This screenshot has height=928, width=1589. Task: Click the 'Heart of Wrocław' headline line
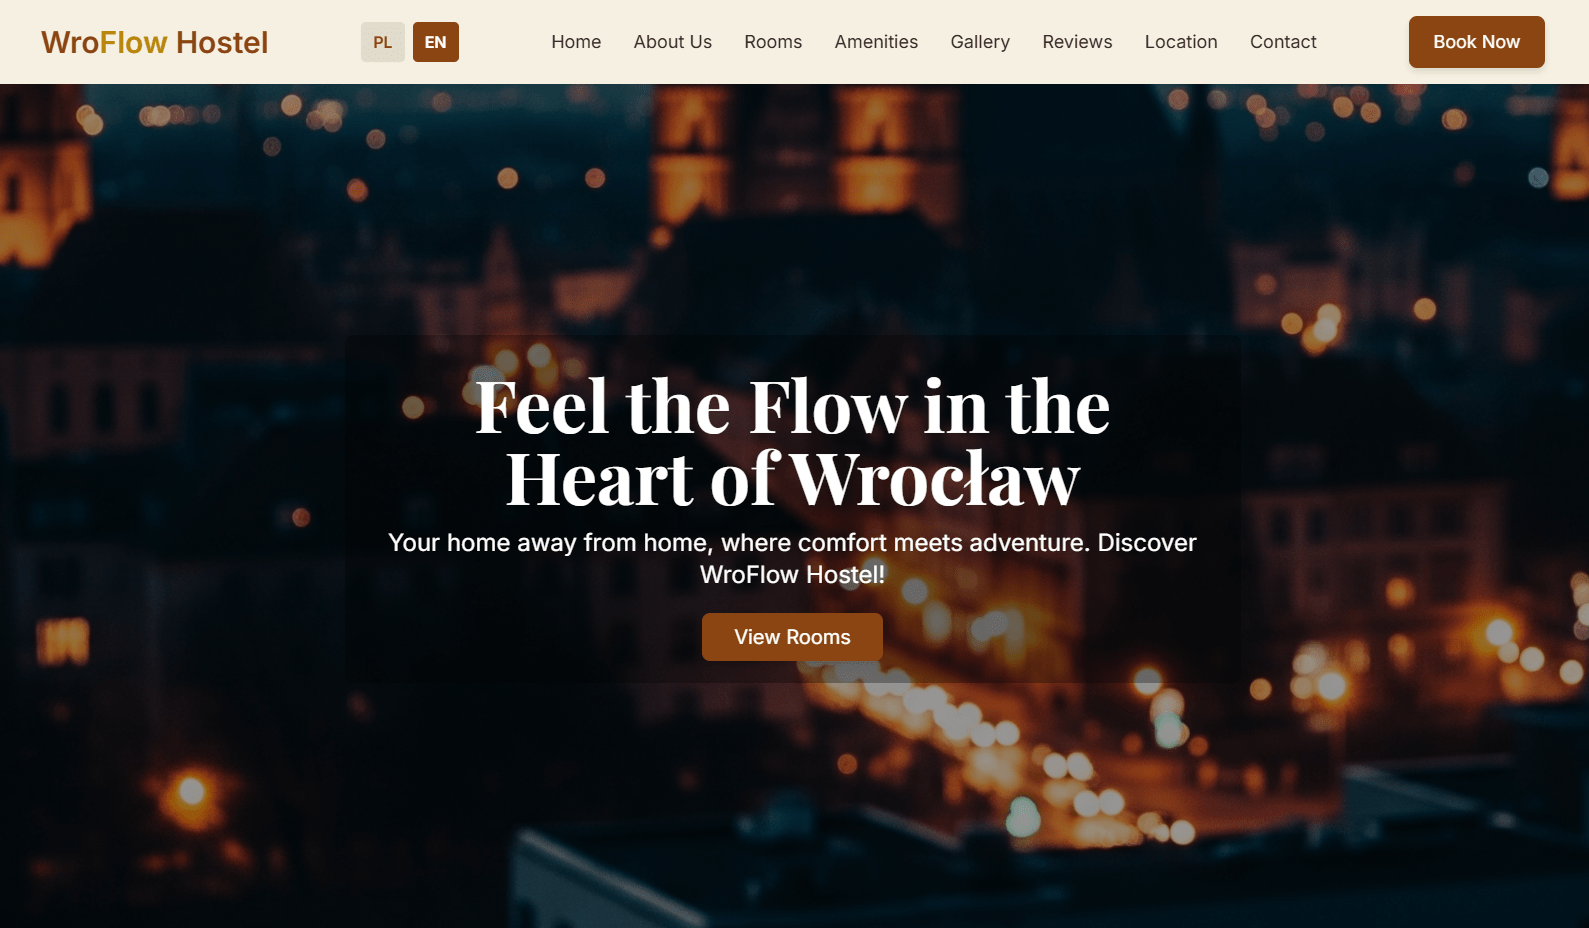pos(792,479)
